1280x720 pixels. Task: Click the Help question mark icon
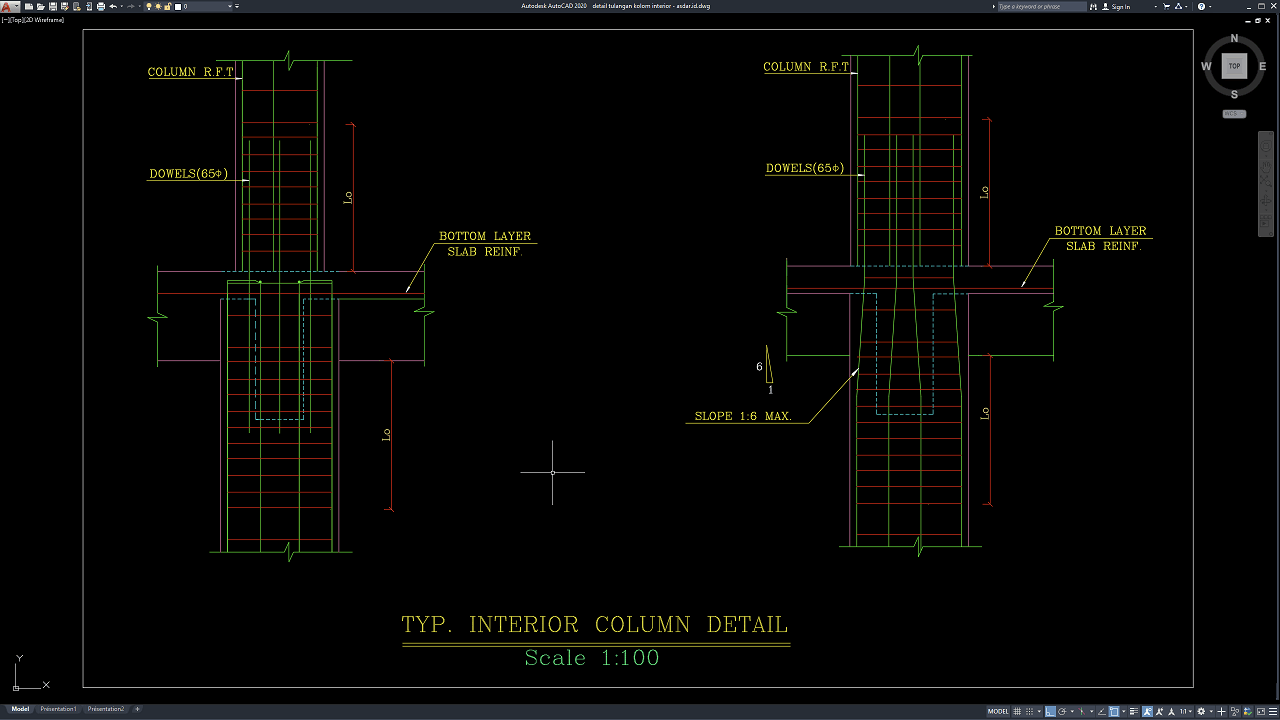point(1201,6)
